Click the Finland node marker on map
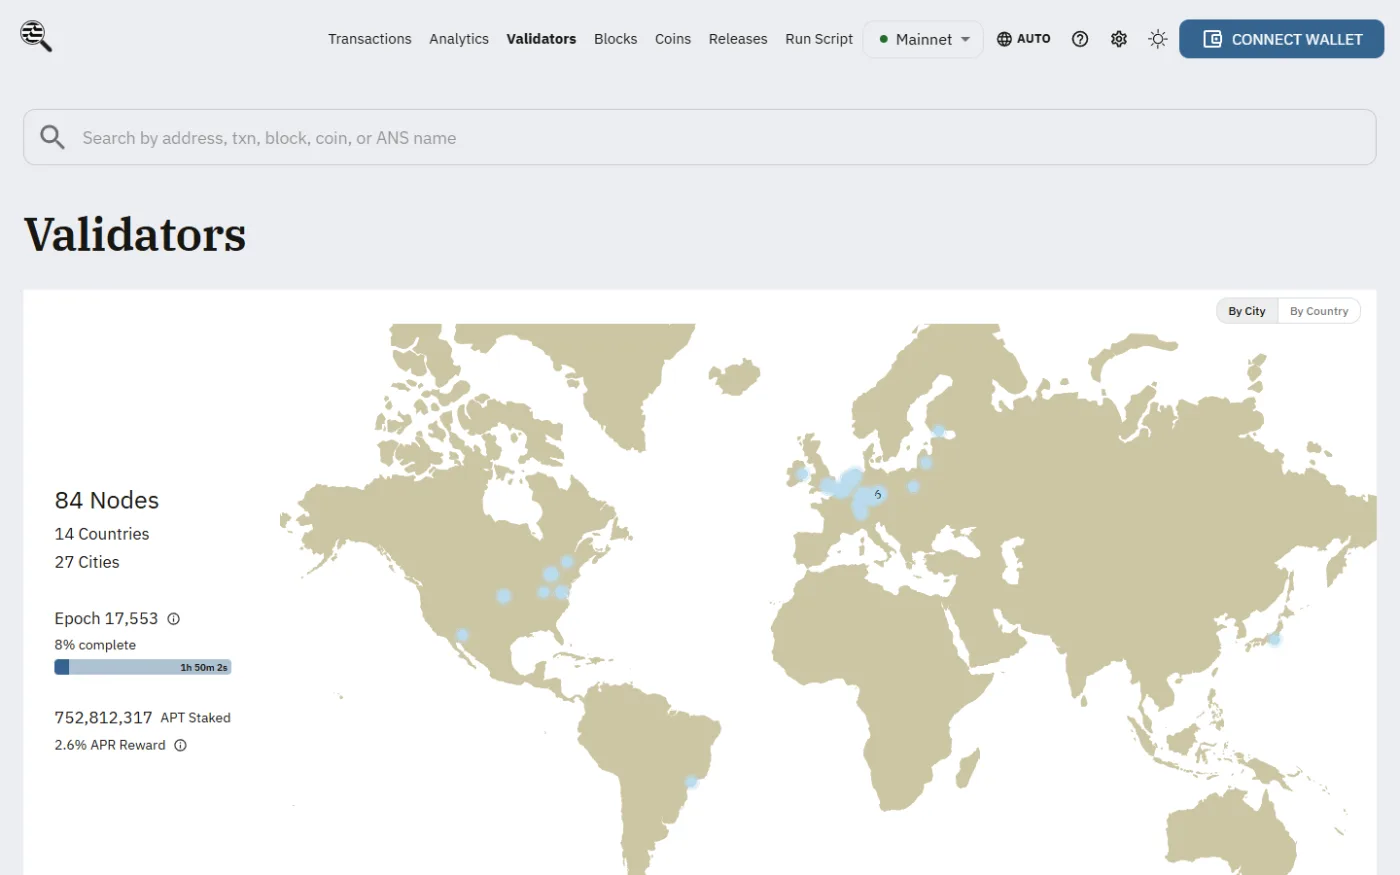Image resolution: width=1400 pixels, height=875 pixels. [938, 432]
